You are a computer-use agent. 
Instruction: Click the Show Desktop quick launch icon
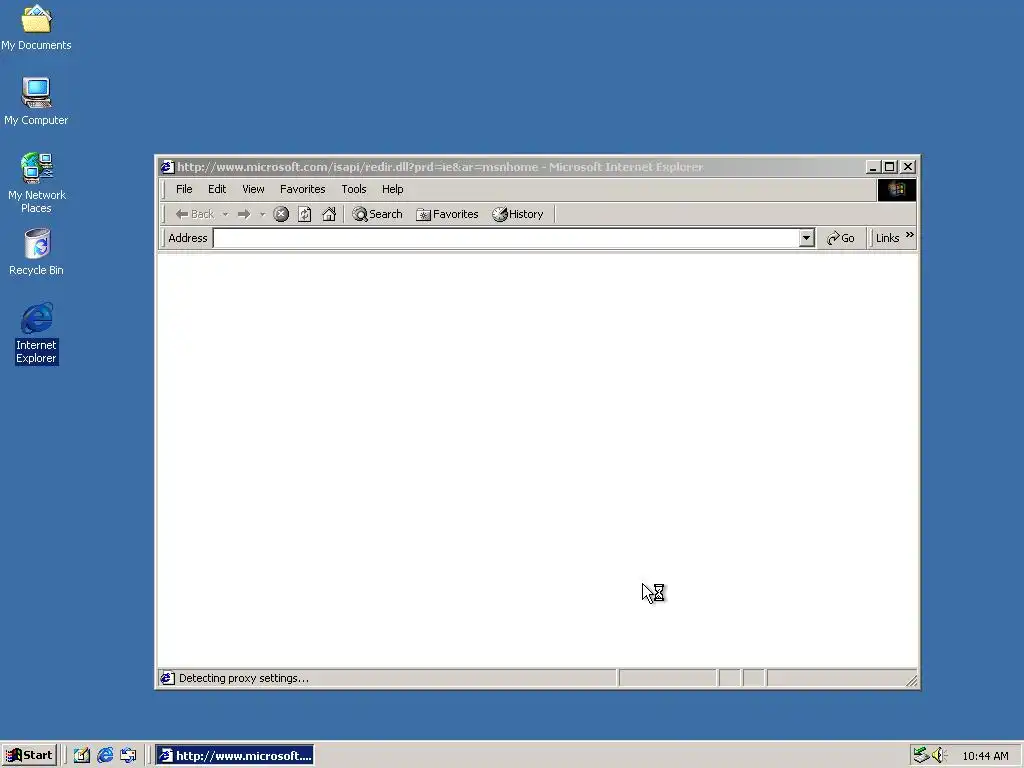pyautogui.click(x=82, y=756)
